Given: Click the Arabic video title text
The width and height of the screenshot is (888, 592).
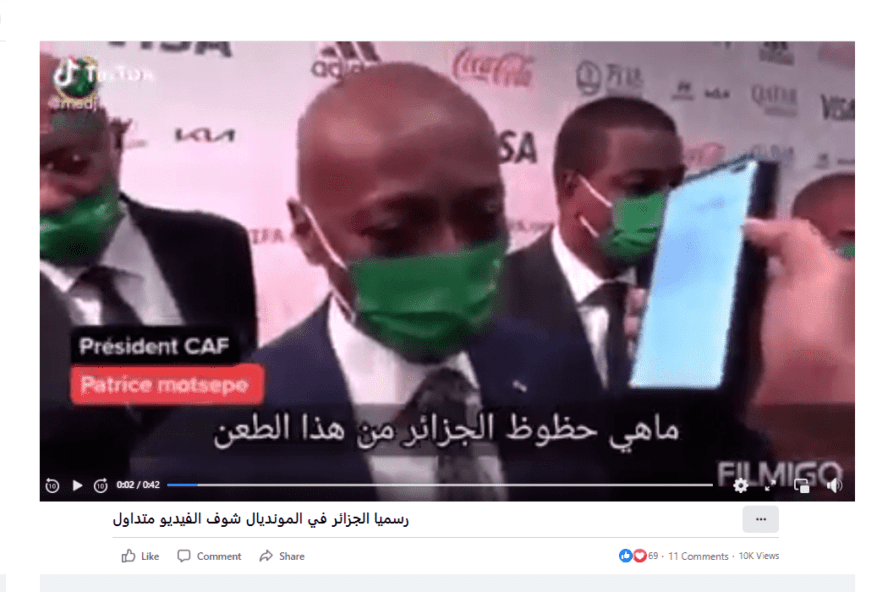Looking at the screenshot, I should (x=261, y=519).
